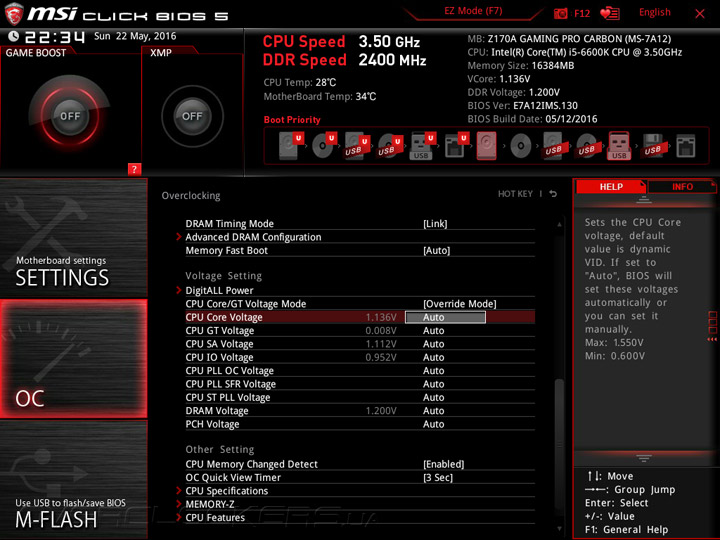Screen dimensions: 720x540
Task: Click the scrollbar down arrow of settings list
Action: click(559, 529)
